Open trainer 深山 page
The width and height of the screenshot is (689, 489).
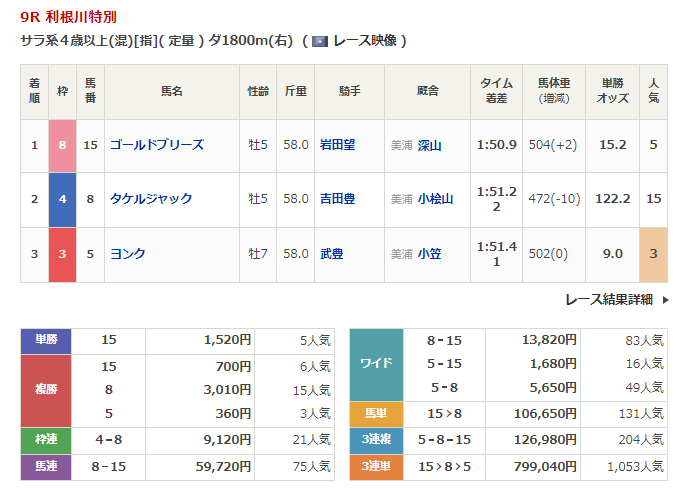[x=429, y=145]
